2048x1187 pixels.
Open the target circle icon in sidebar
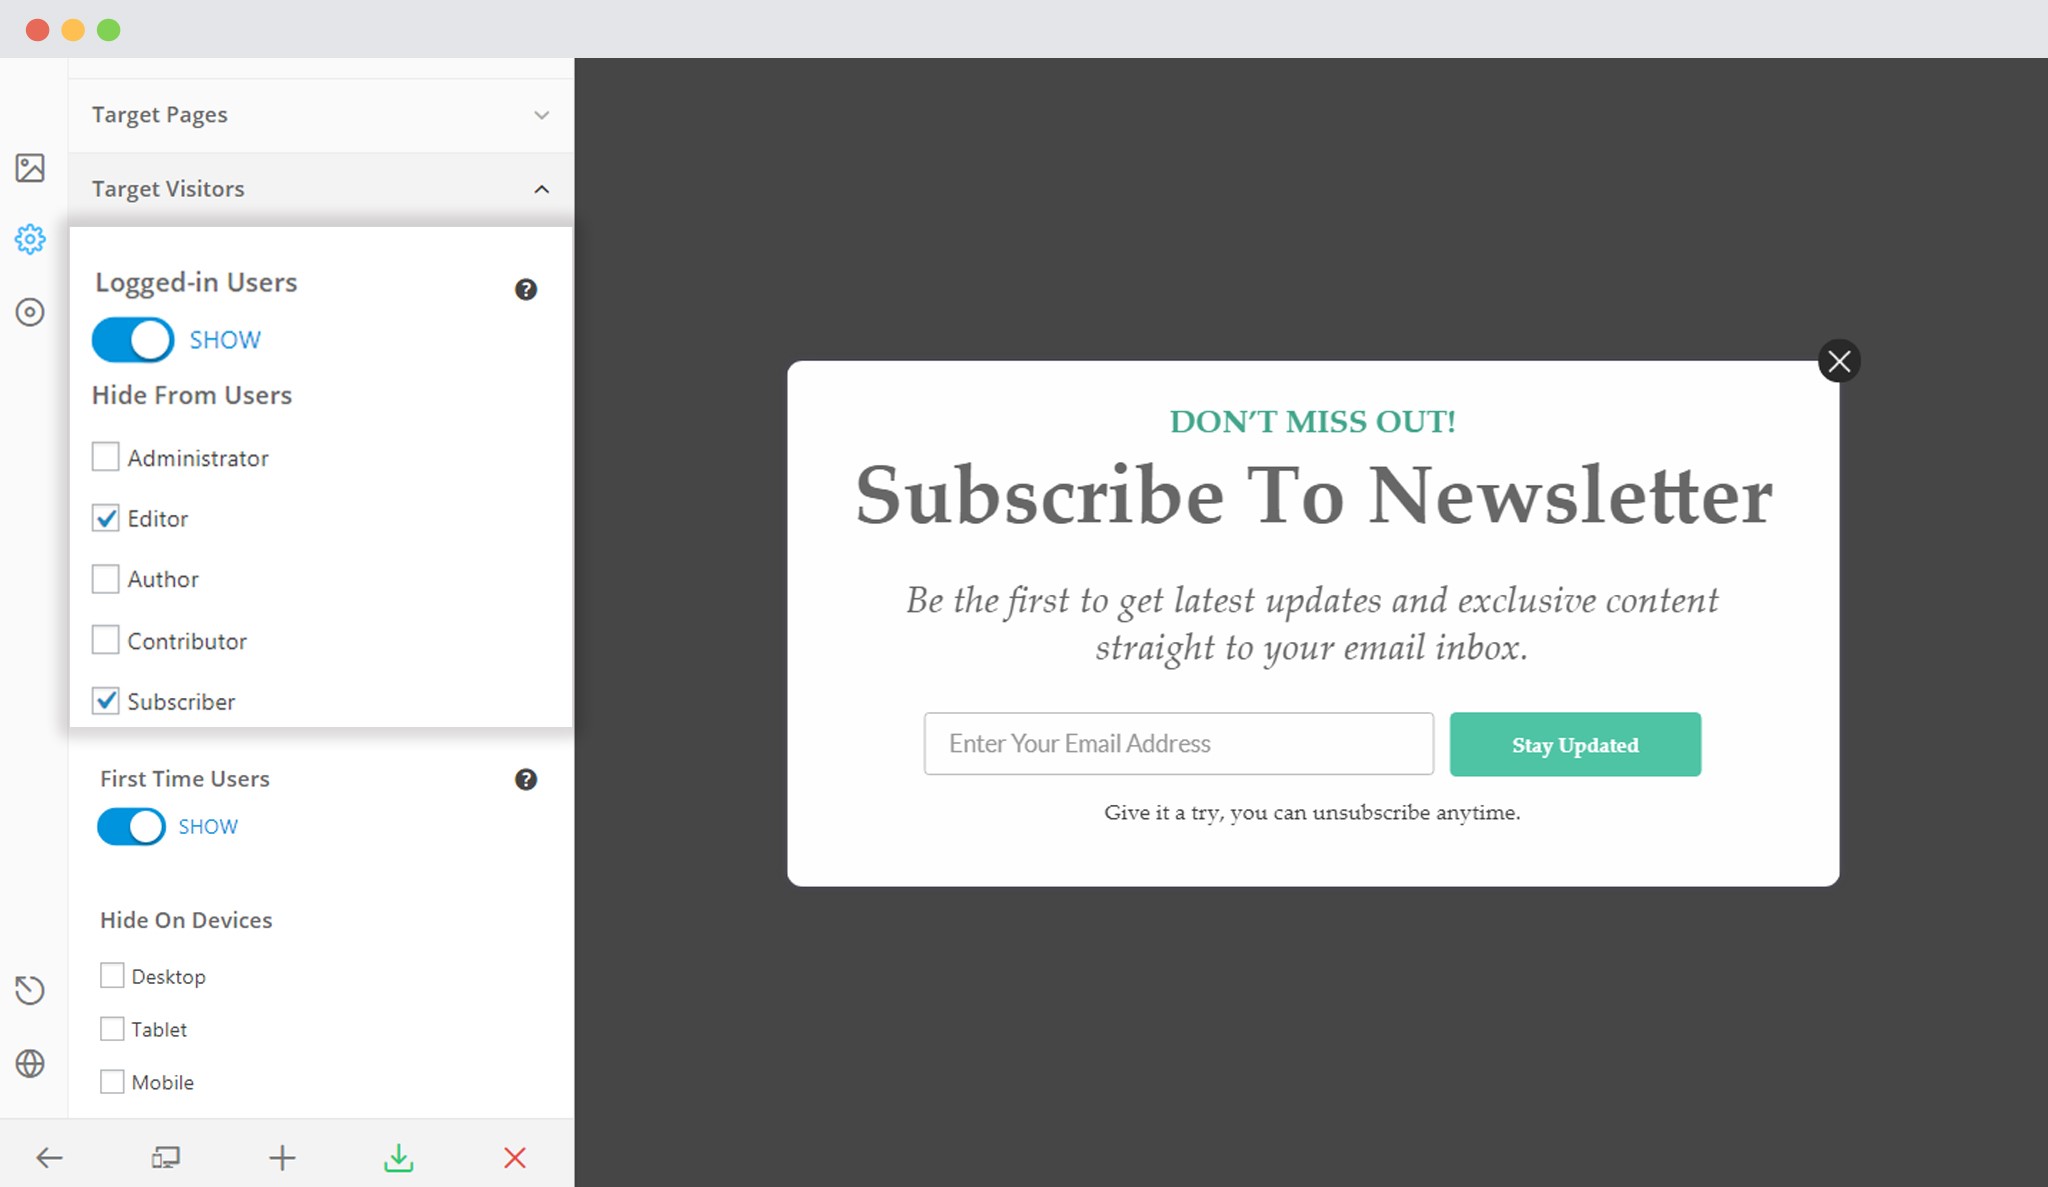30,312
